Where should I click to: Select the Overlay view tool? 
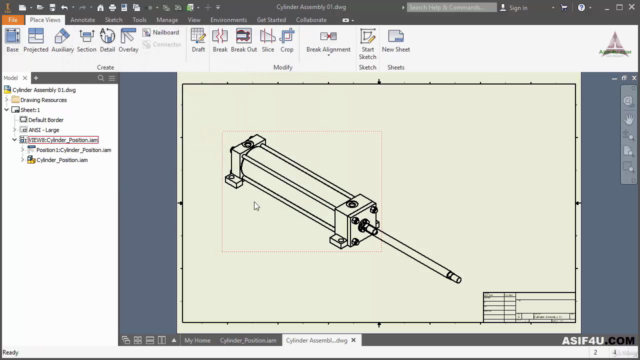point(128,40)
